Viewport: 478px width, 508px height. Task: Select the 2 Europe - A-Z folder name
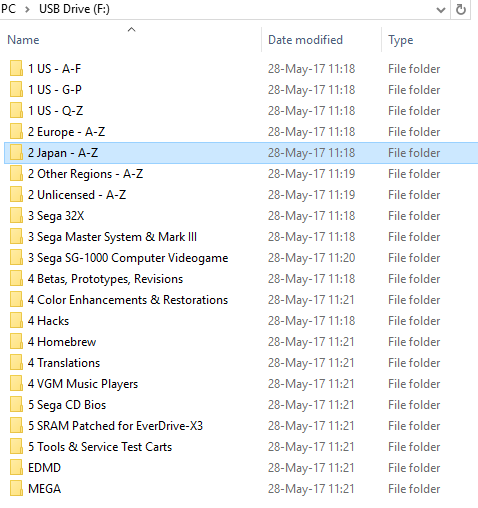tap(66, 132)
